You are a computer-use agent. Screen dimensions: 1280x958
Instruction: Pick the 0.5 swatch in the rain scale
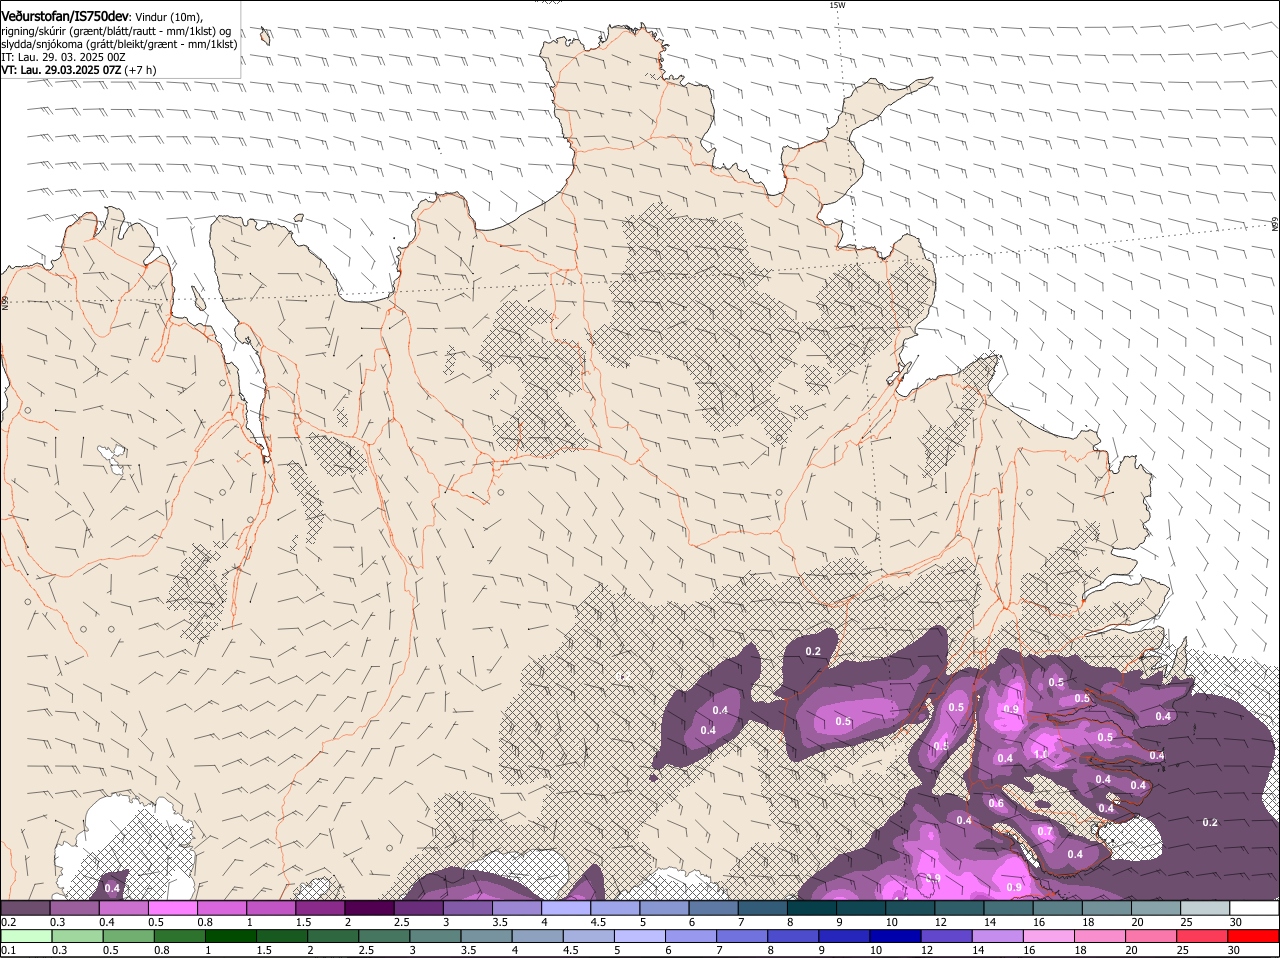pos(128,936)
